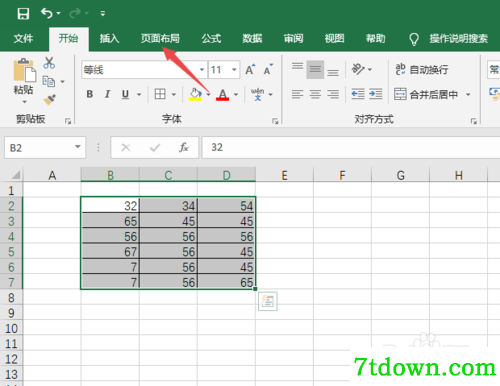
Task: Toggle italic formatting
Action: click(x=107, y=94)
